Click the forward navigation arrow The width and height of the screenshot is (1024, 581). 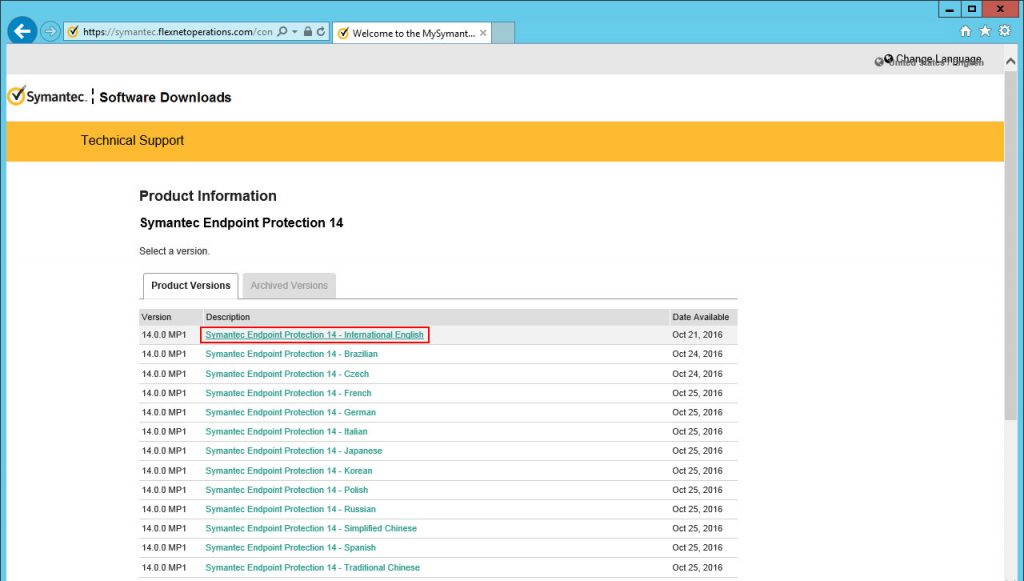49,30
